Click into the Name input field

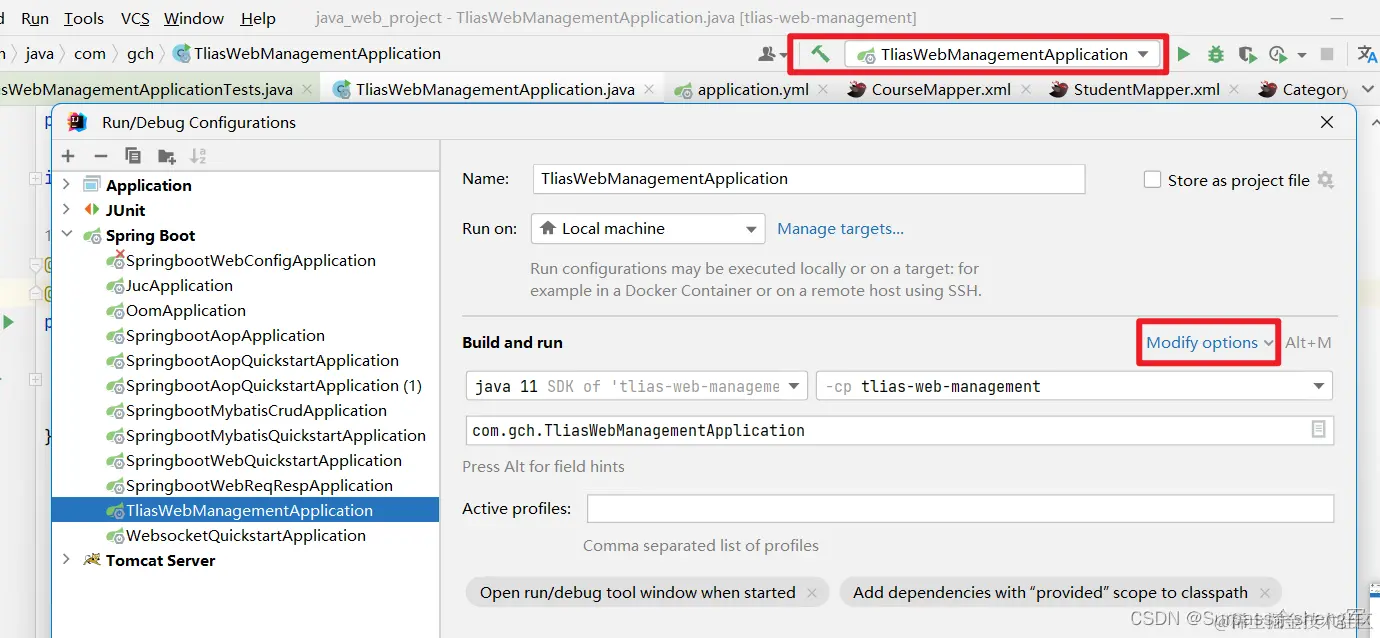pos(809,179)
